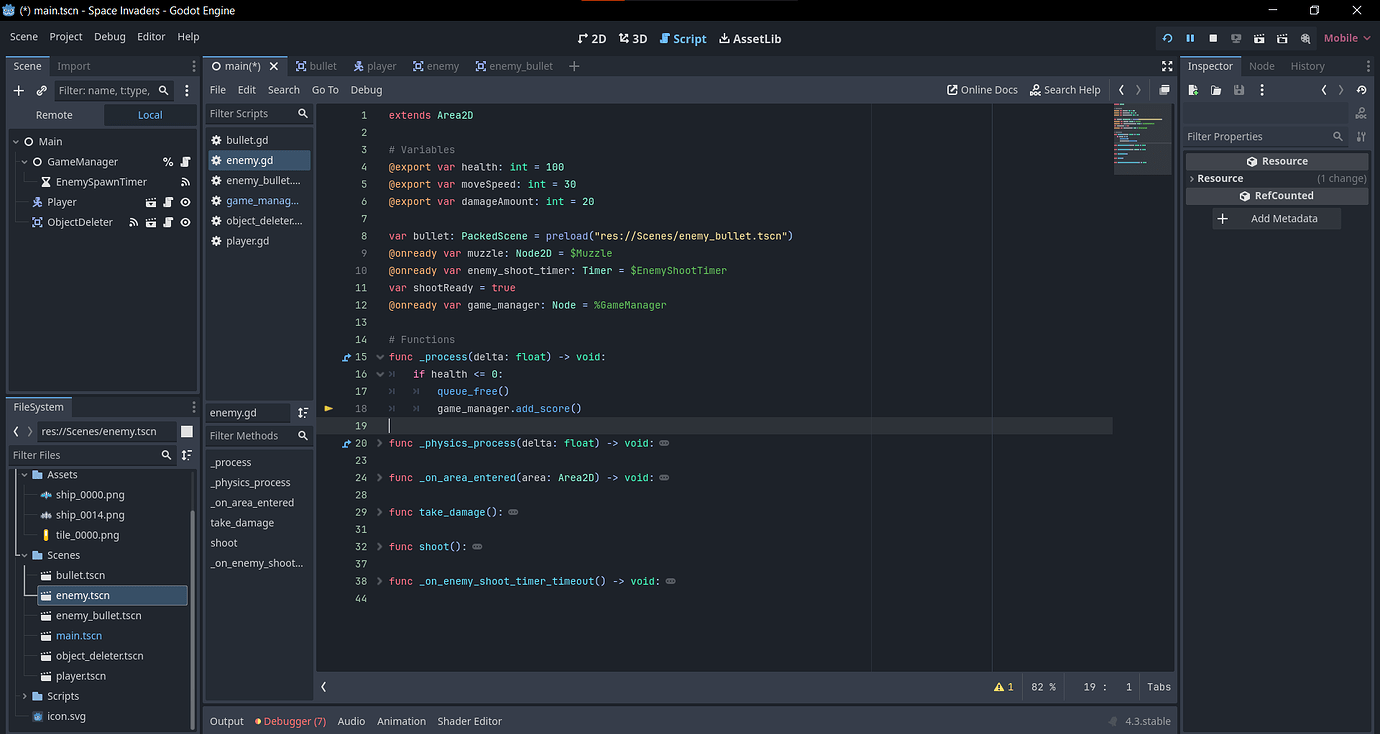The height and width of the screenshot is (734, 1380).
Task: Open the Project menu
Action: click(66, 37)
